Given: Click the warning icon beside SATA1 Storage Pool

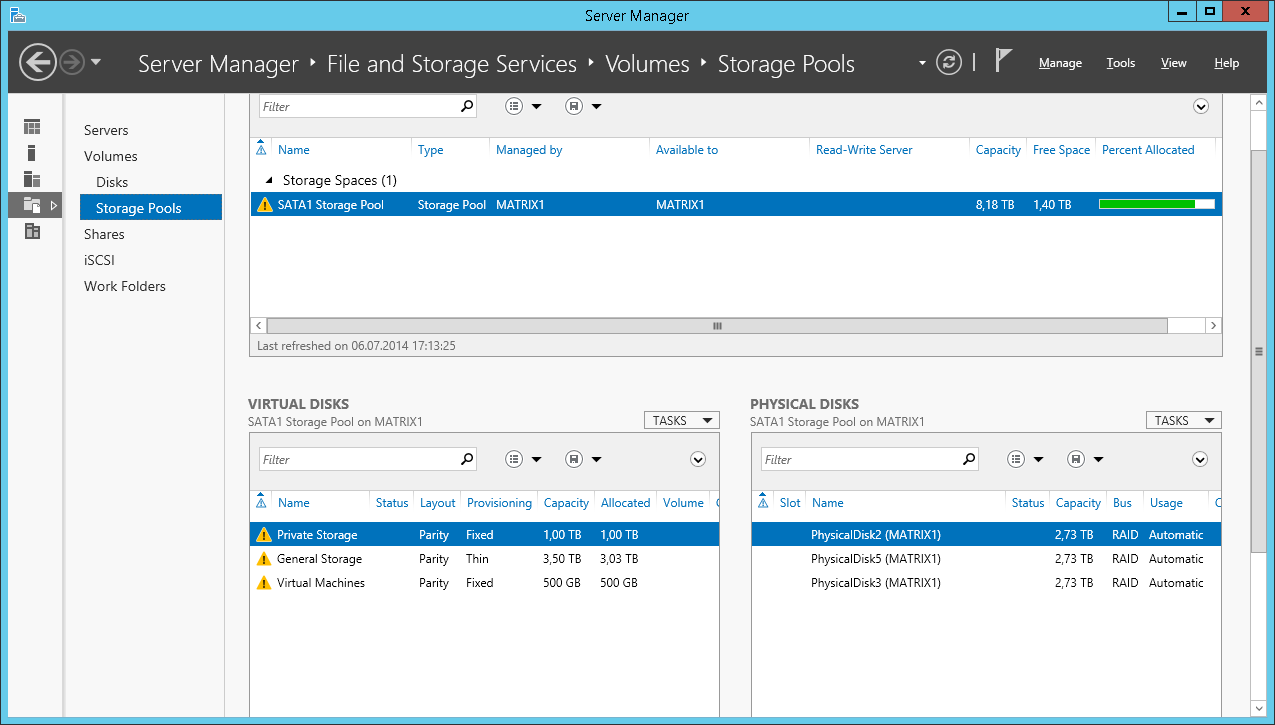Looking at the screenshot, I should point(264,205).
